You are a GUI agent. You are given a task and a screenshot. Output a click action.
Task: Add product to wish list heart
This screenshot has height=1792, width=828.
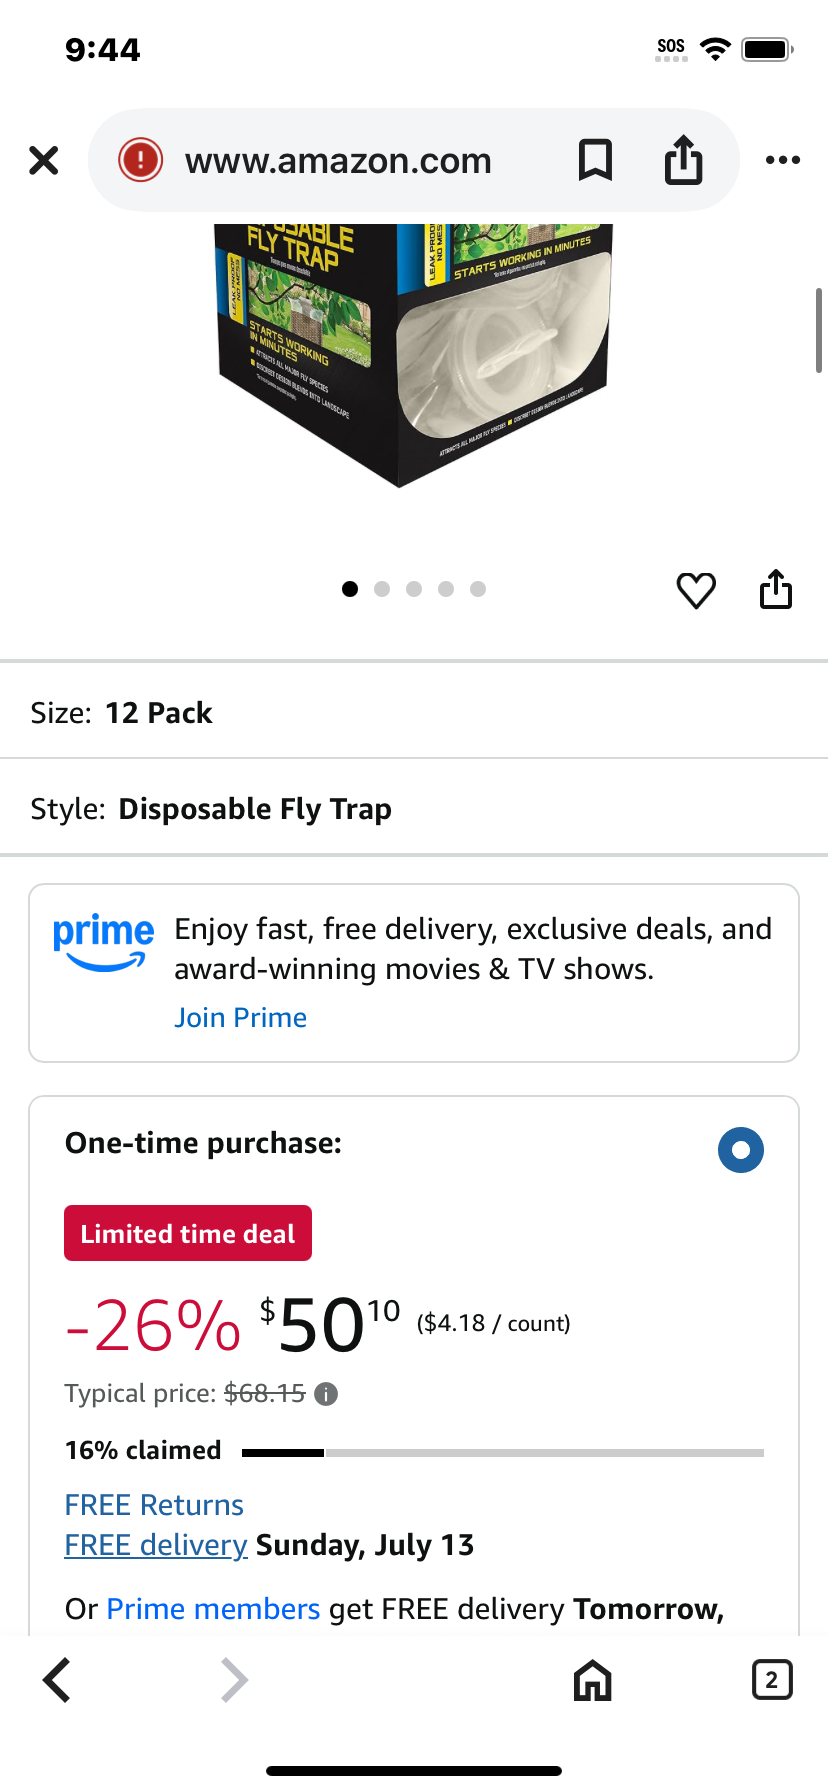coord(696,590)
